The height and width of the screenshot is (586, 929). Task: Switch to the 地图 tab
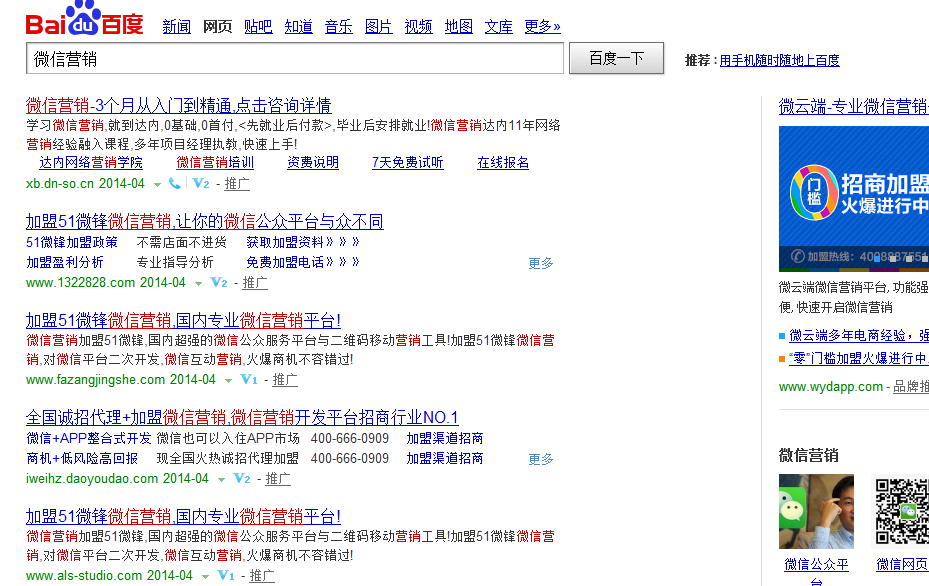pos(459,27)
